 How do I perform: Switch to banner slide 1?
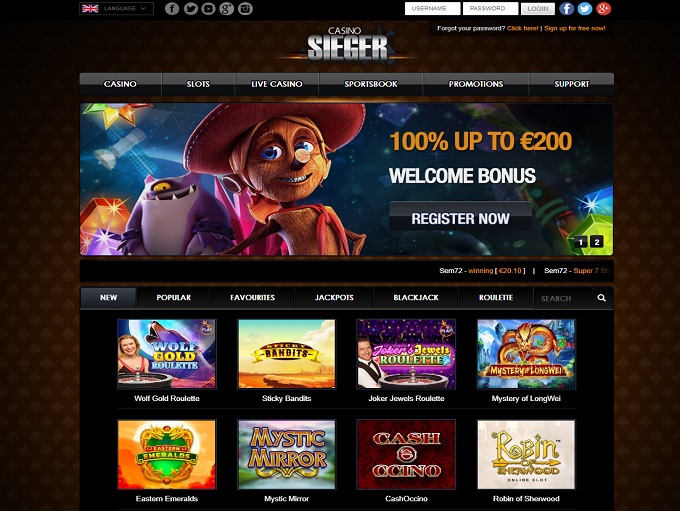tap(581, 242)
